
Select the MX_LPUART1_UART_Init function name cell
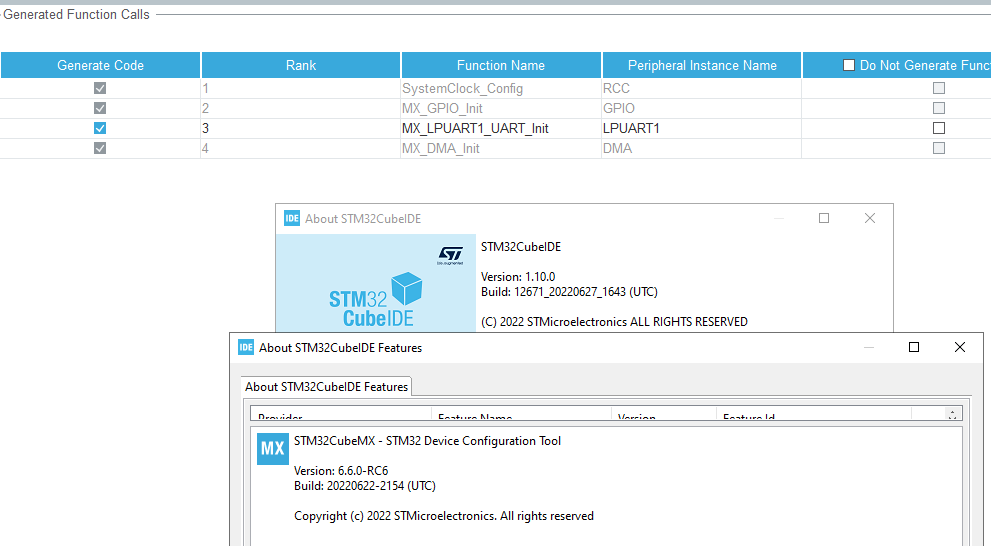[x=501, y=128]
